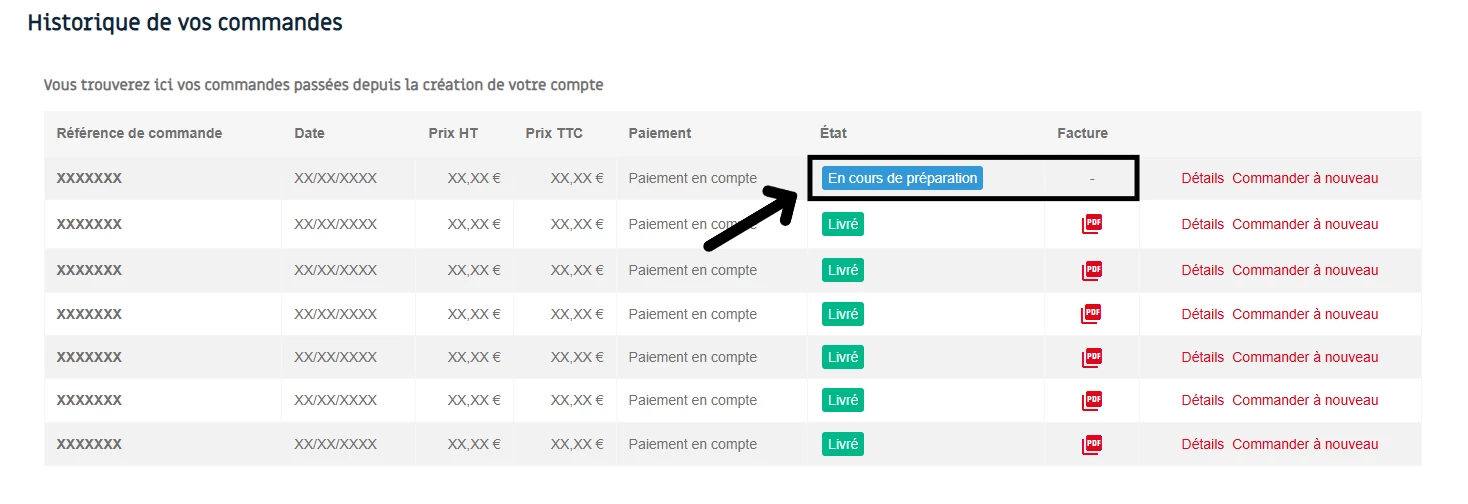
Task: Download the PDF invoice in the last row
Action: (x=1092, y=444)
